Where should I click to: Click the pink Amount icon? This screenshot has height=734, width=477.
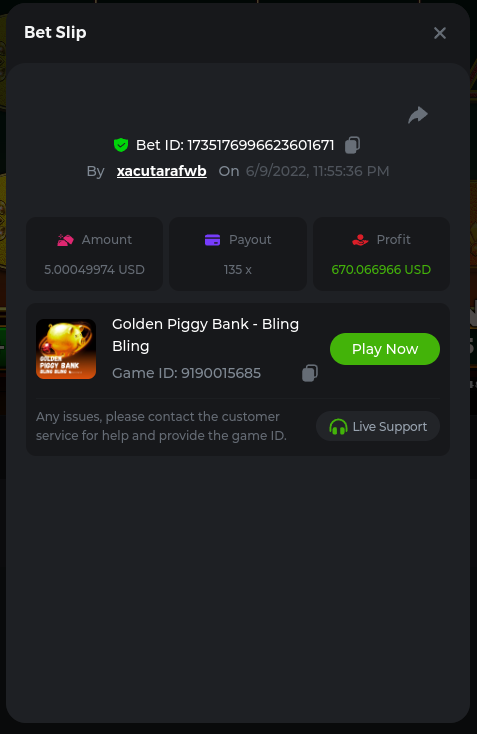65,240
